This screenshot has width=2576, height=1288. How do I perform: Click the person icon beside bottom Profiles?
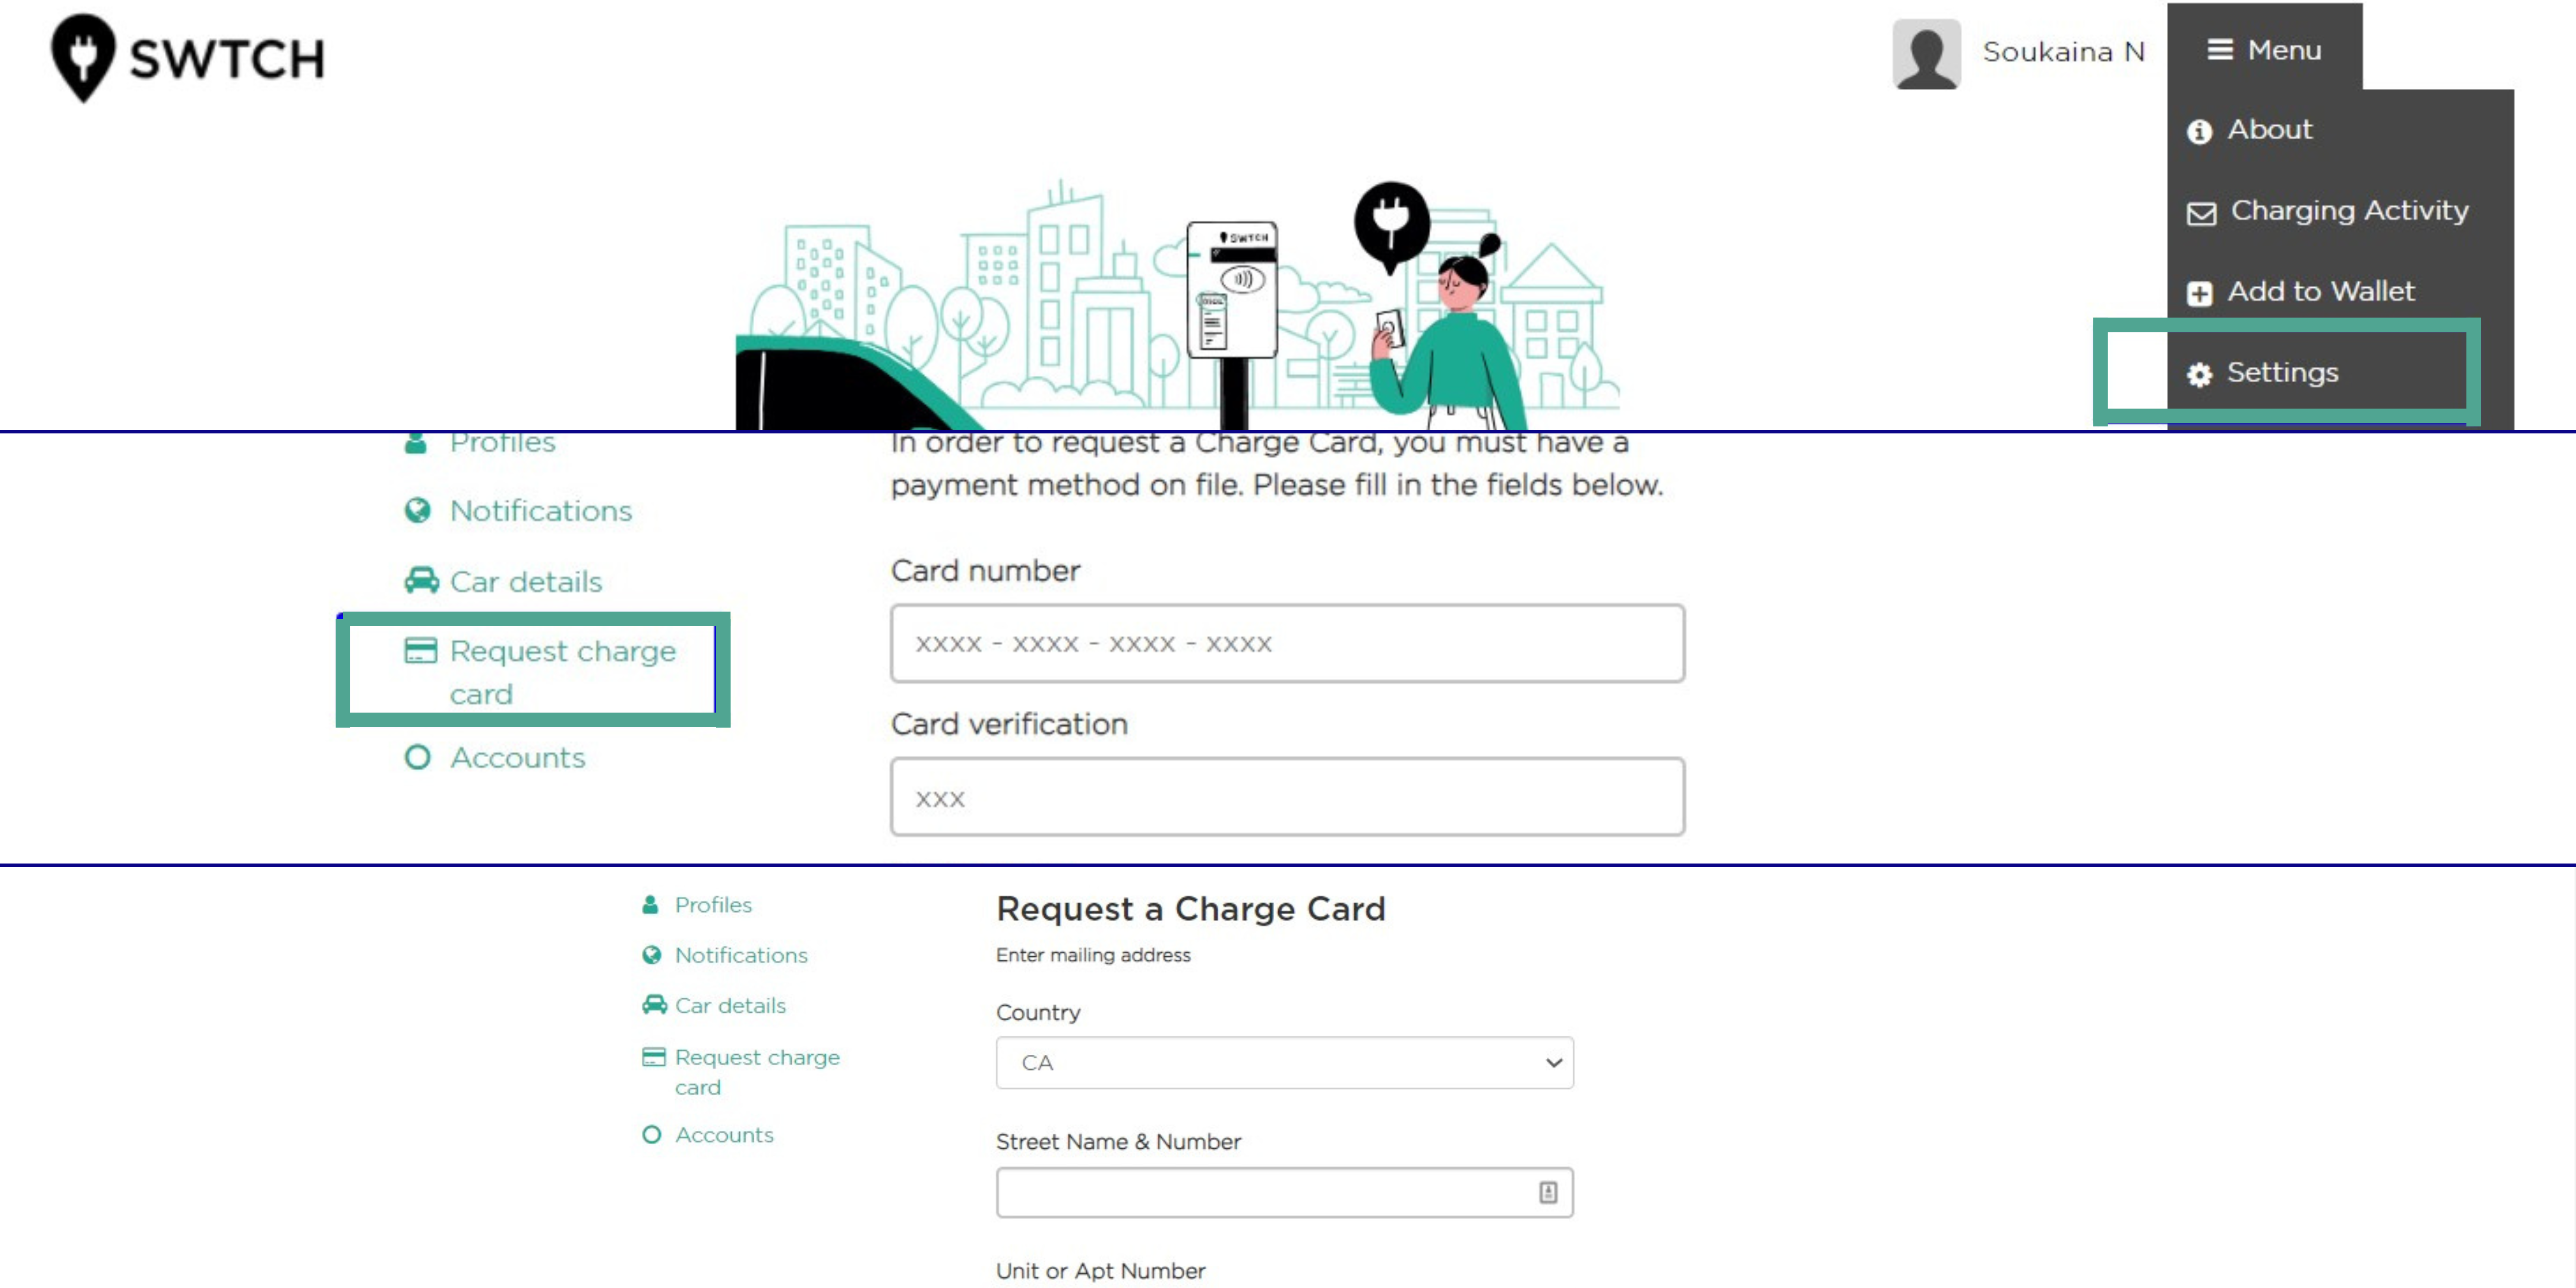click(650, 905)
